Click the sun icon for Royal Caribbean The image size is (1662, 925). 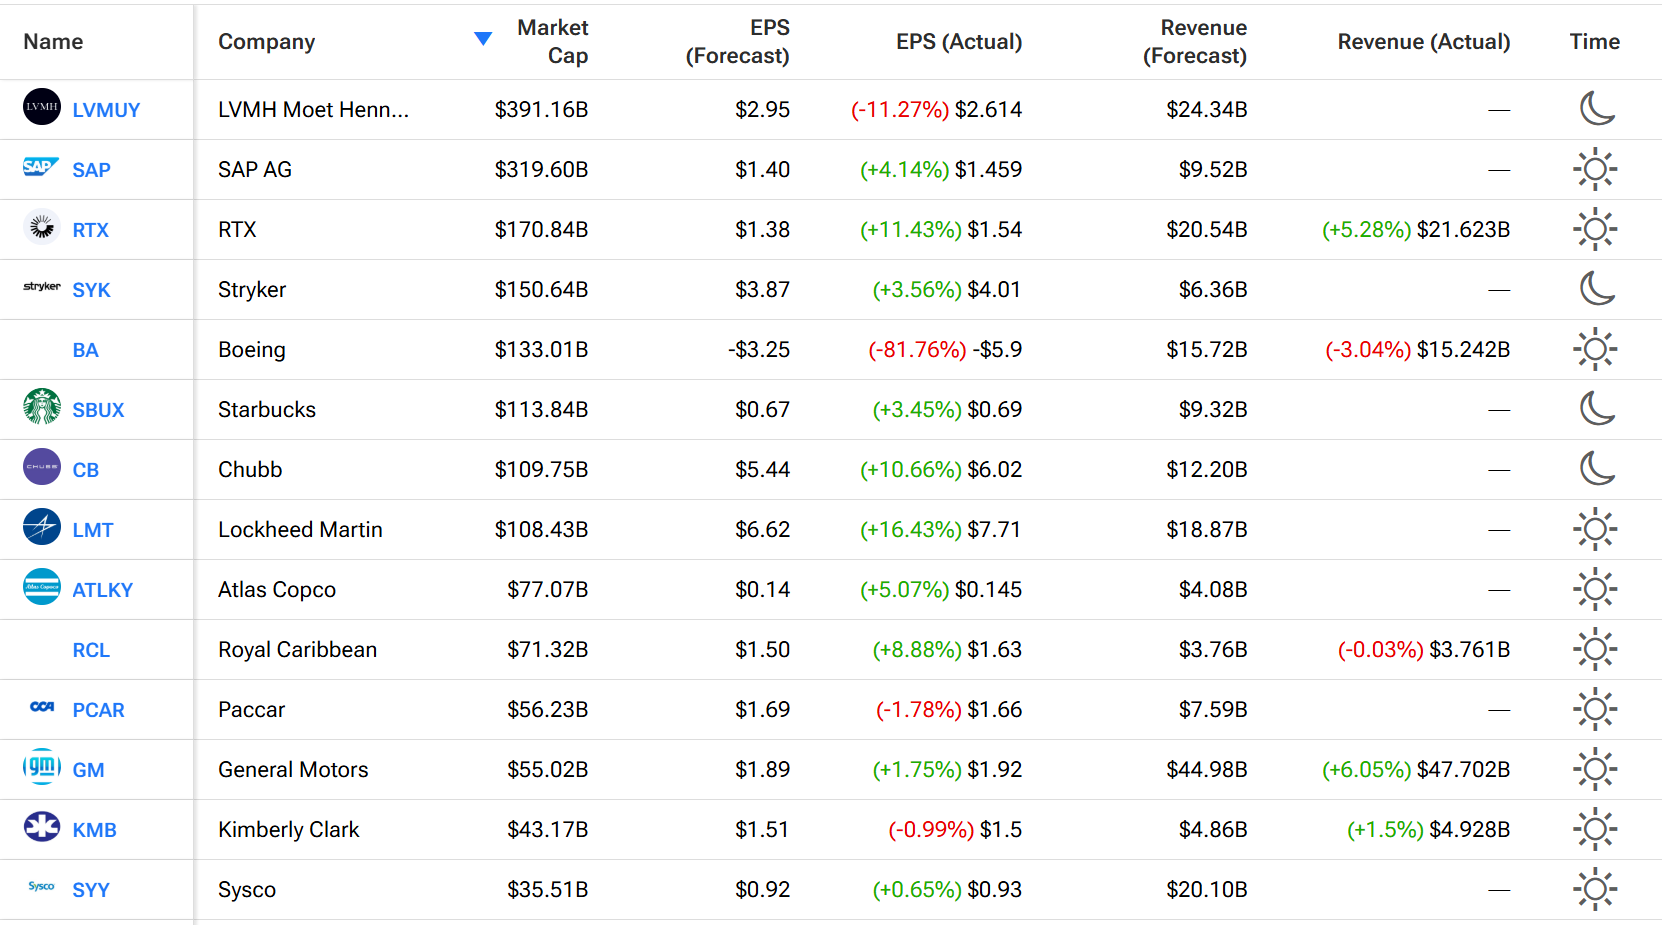pos(1595,649)
